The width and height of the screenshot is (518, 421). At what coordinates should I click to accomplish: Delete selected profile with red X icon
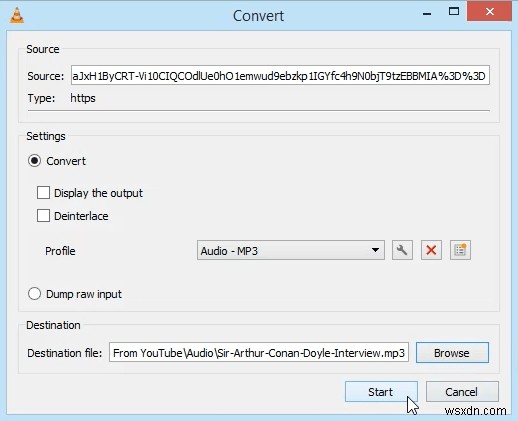pos(431,250)
